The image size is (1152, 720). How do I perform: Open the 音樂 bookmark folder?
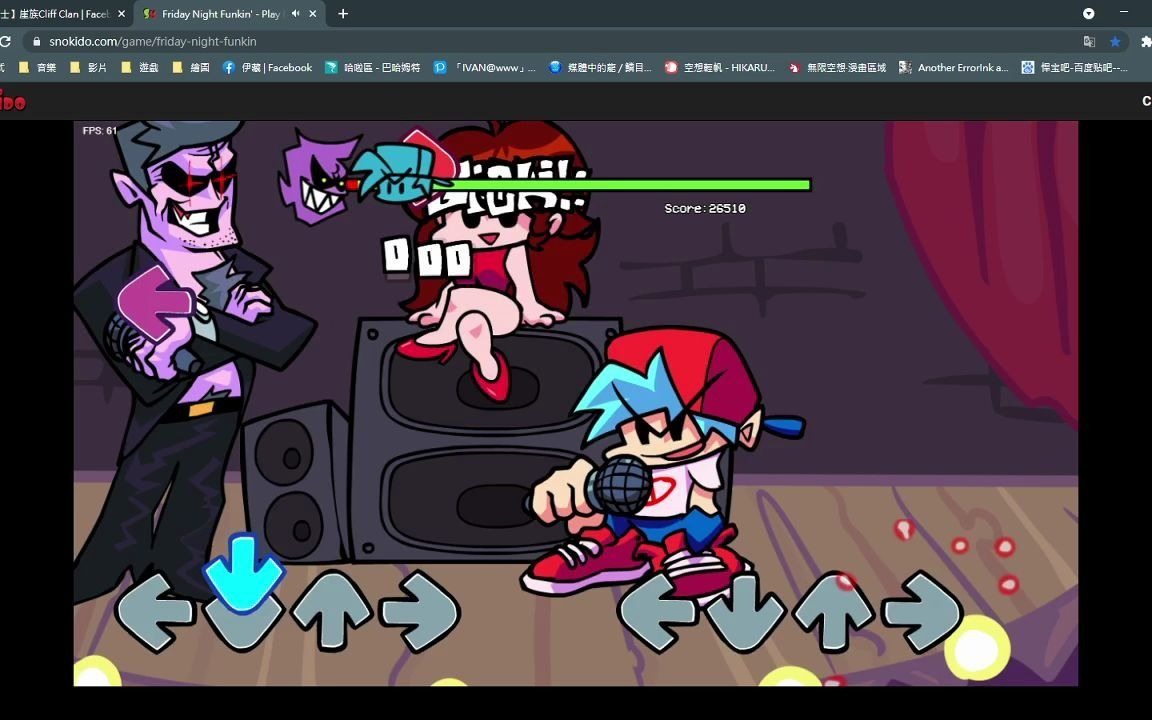tap(37, 68)
